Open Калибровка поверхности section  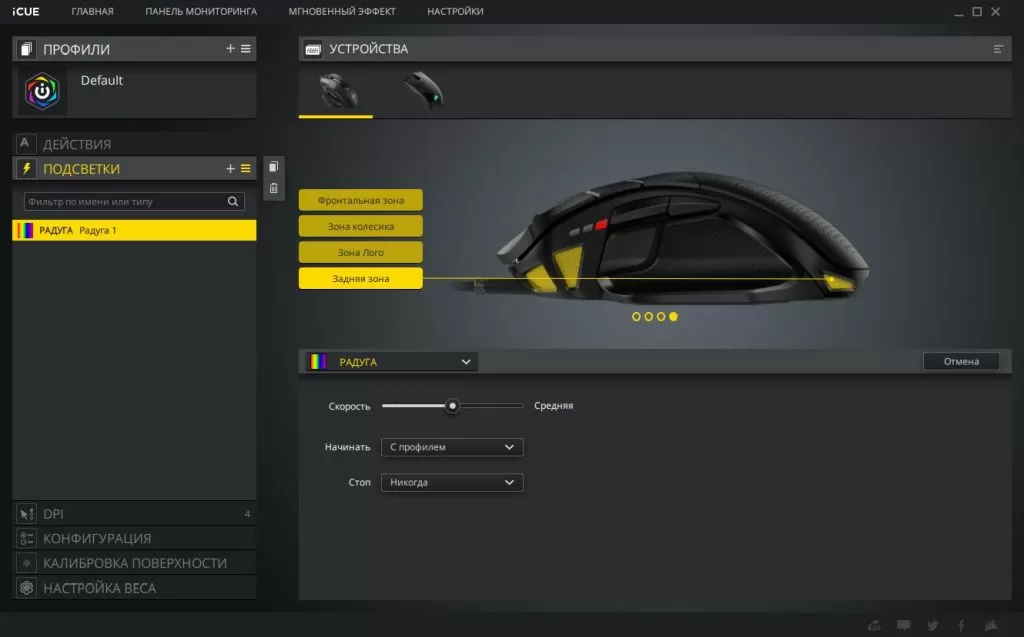(x=134, y=563)
